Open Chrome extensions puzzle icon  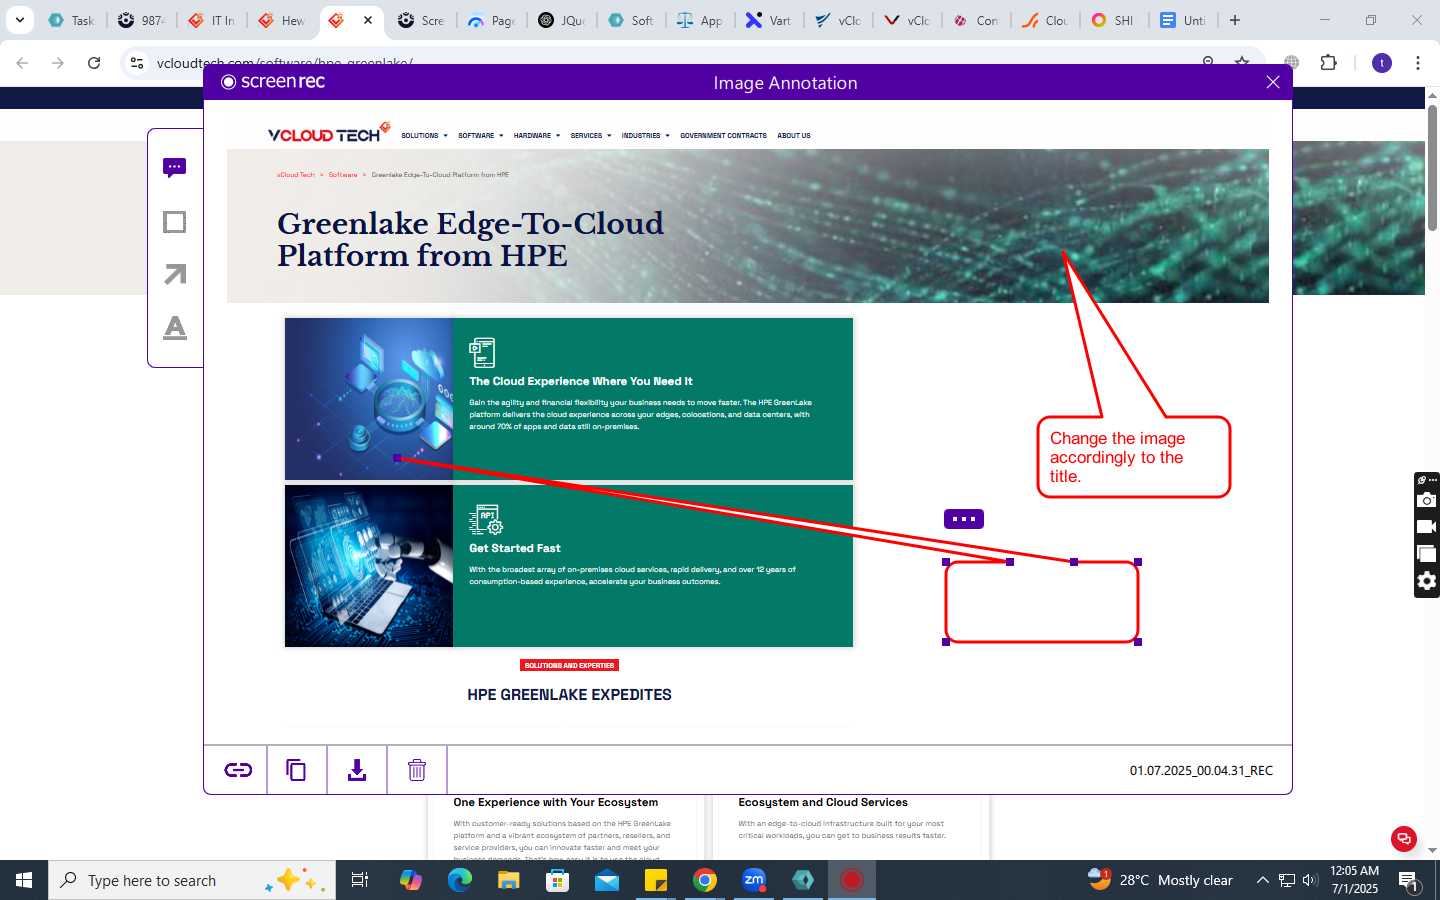1328,63
